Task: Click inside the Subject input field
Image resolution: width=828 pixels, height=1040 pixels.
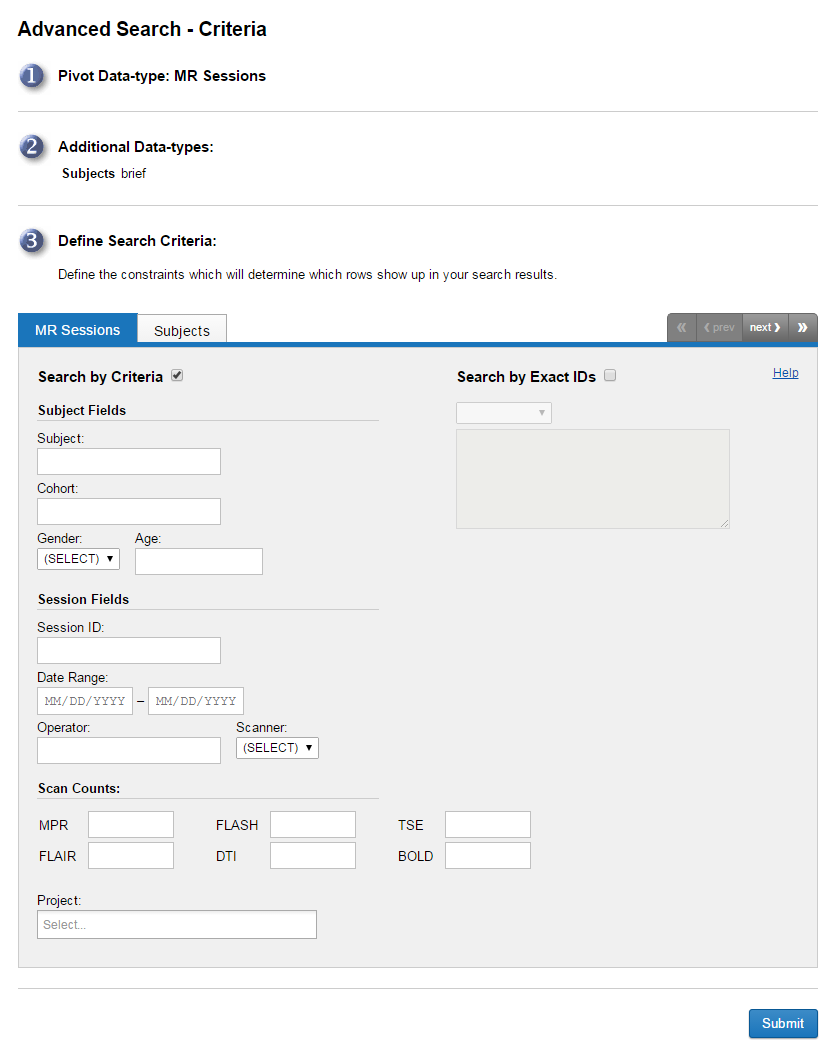Action: click(x=128, y=461)
